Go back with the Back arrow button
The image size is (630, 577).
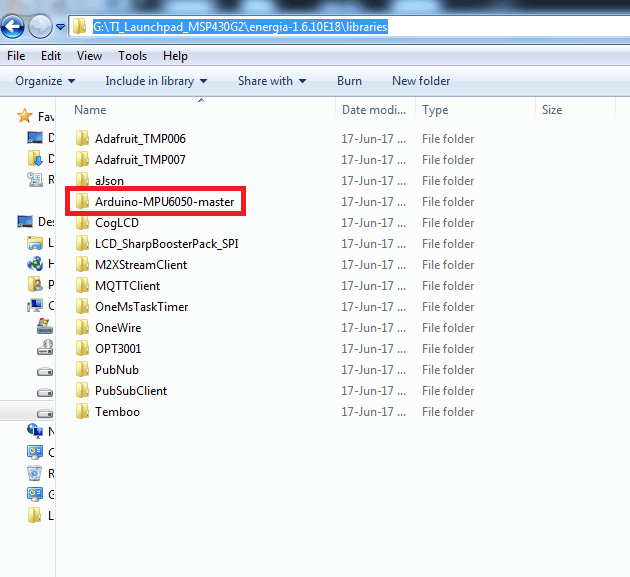(x=13, y=27)
